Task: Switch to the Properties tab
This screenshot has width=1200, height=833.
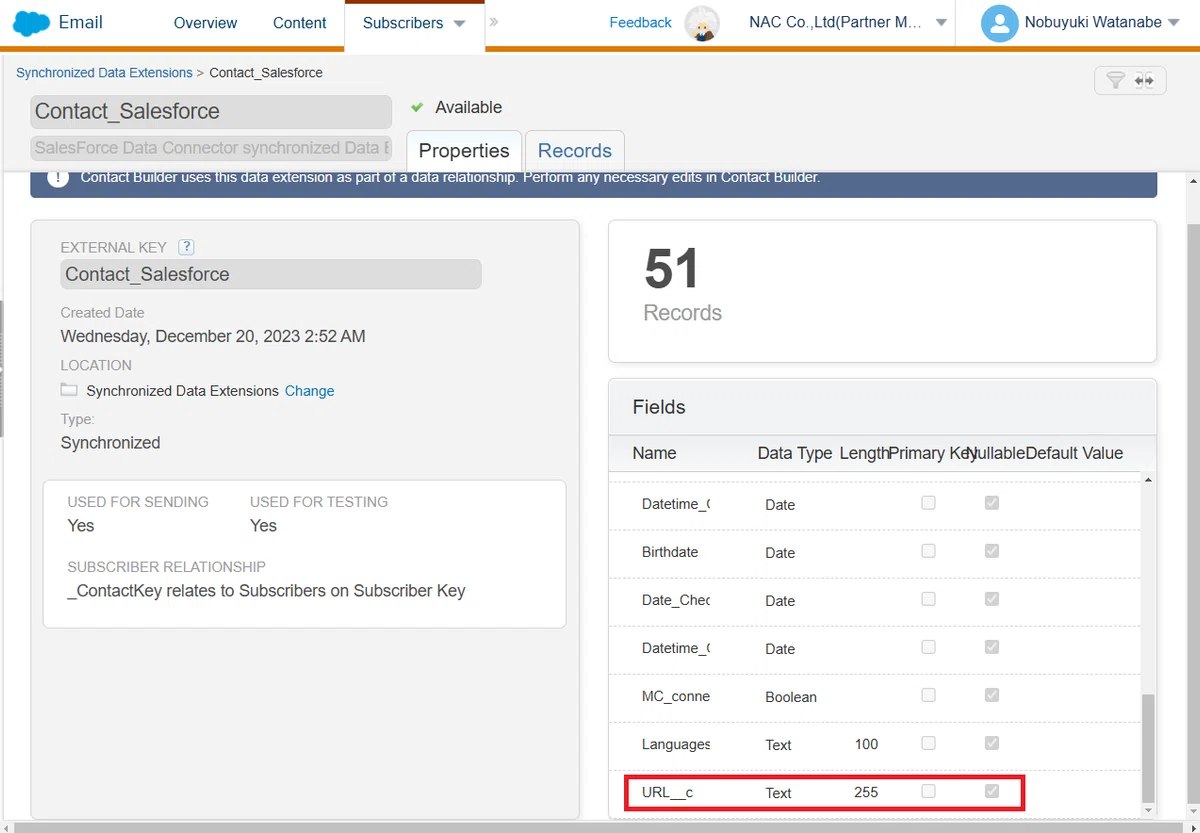Action: (x=464, y=150)
